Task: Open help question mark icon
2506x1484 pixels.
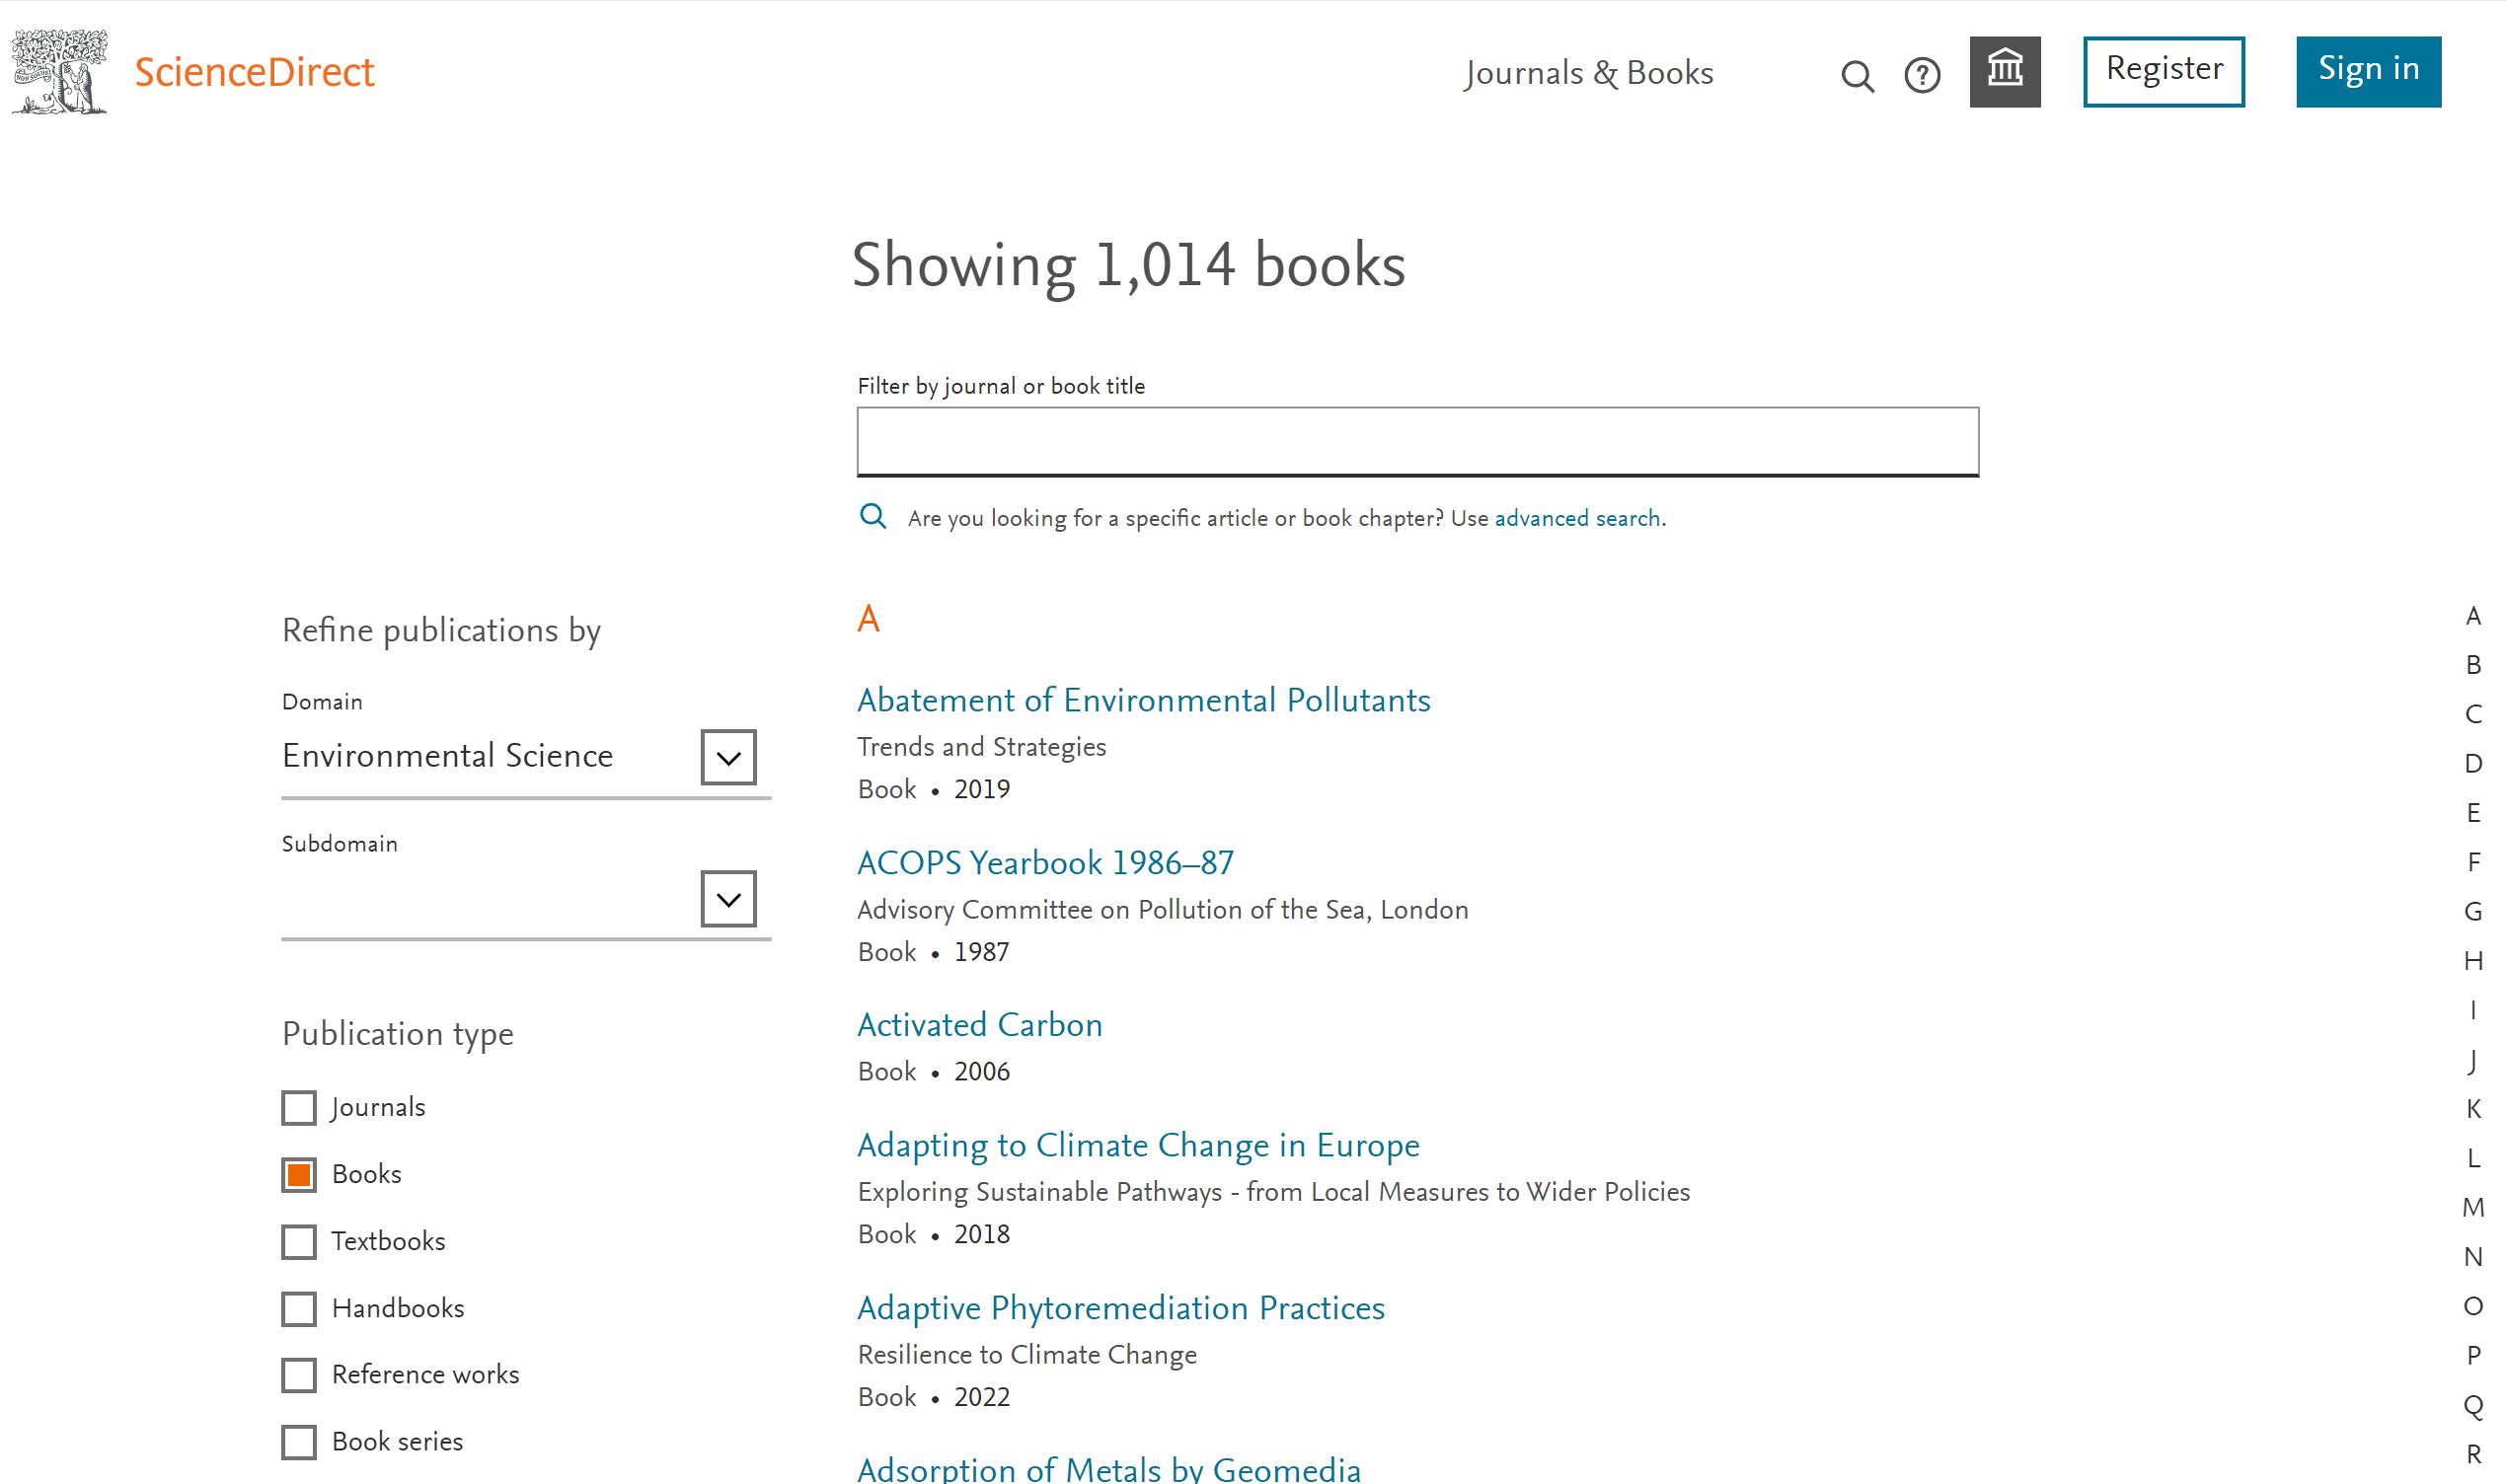Action: pyautogui.click(x=1921, y=76)
